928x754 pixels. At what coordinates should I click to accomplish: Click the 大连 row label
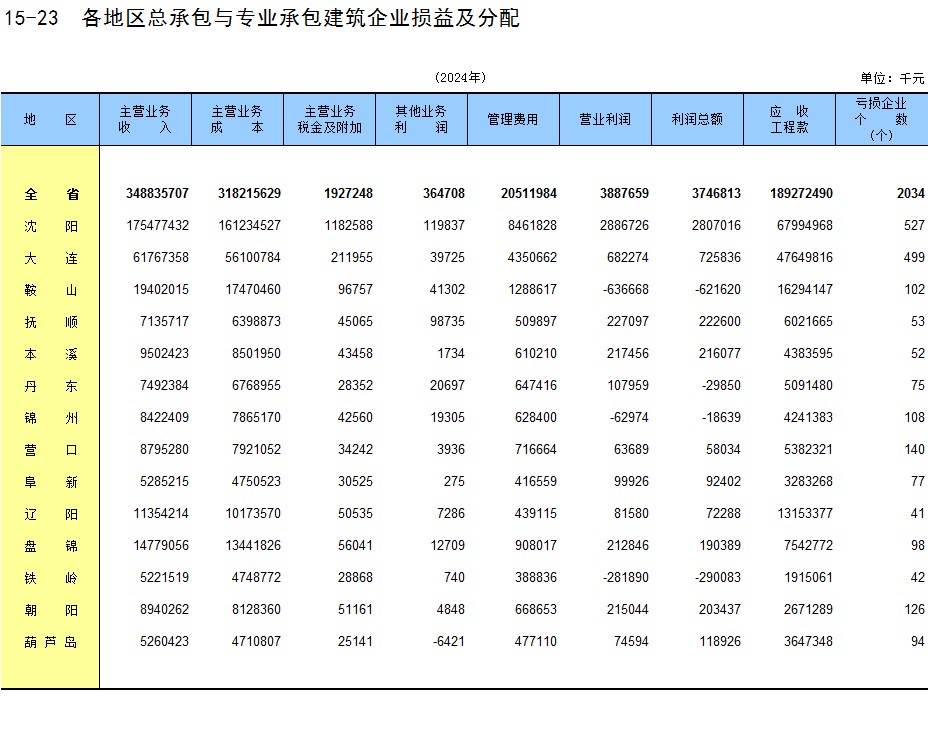tap(50, 258)
